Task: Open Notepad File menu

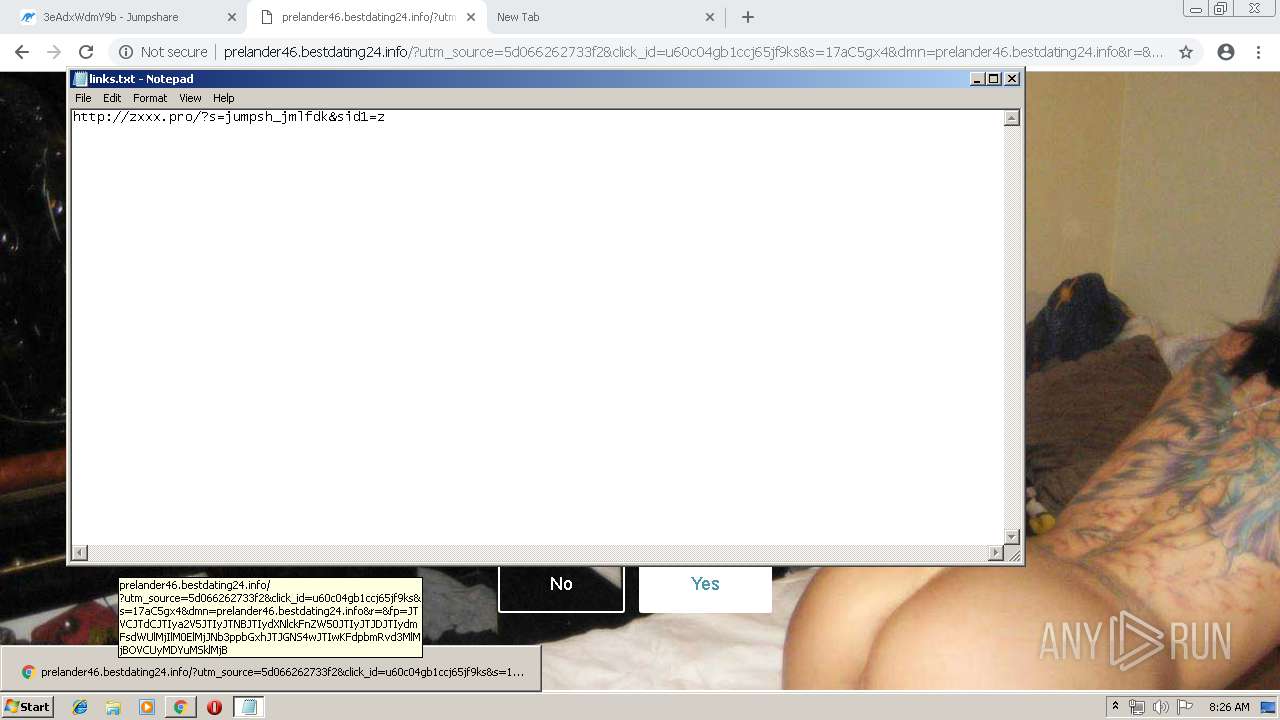Action: click(x=83, y=98)
